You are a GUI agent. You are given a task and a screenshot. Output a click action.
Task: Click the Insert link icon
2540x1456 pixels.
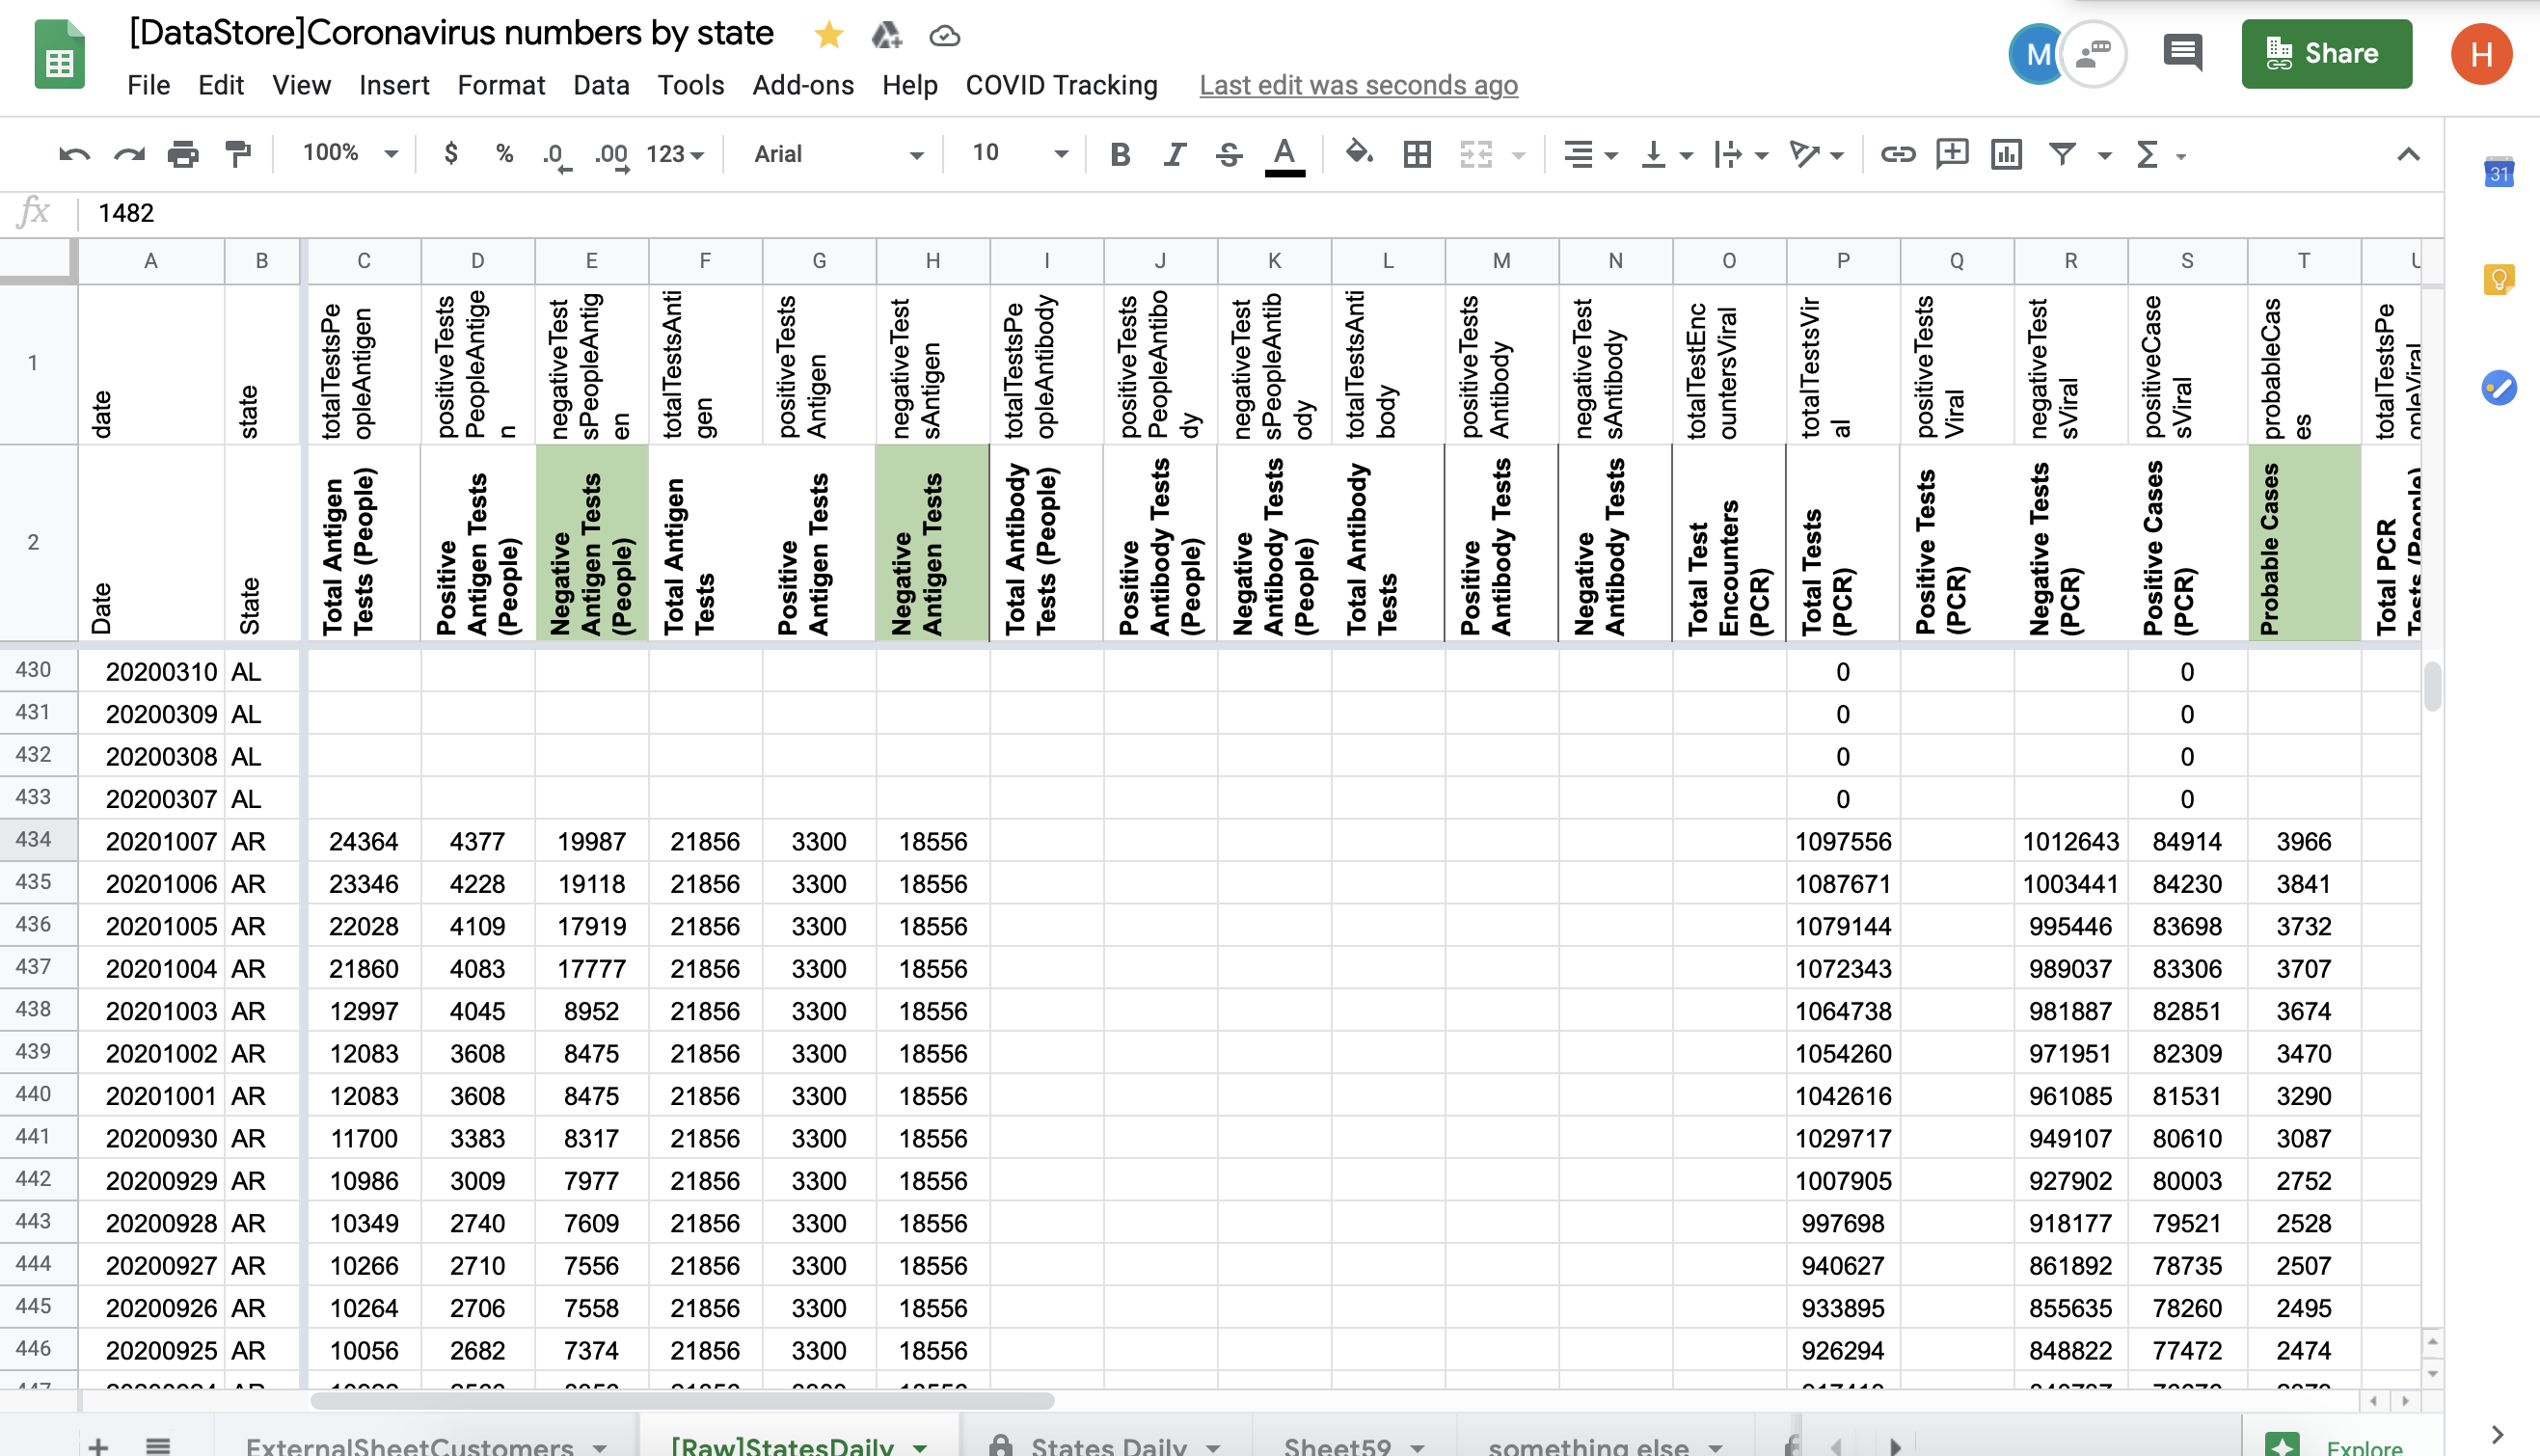[x=1897, y=154]
